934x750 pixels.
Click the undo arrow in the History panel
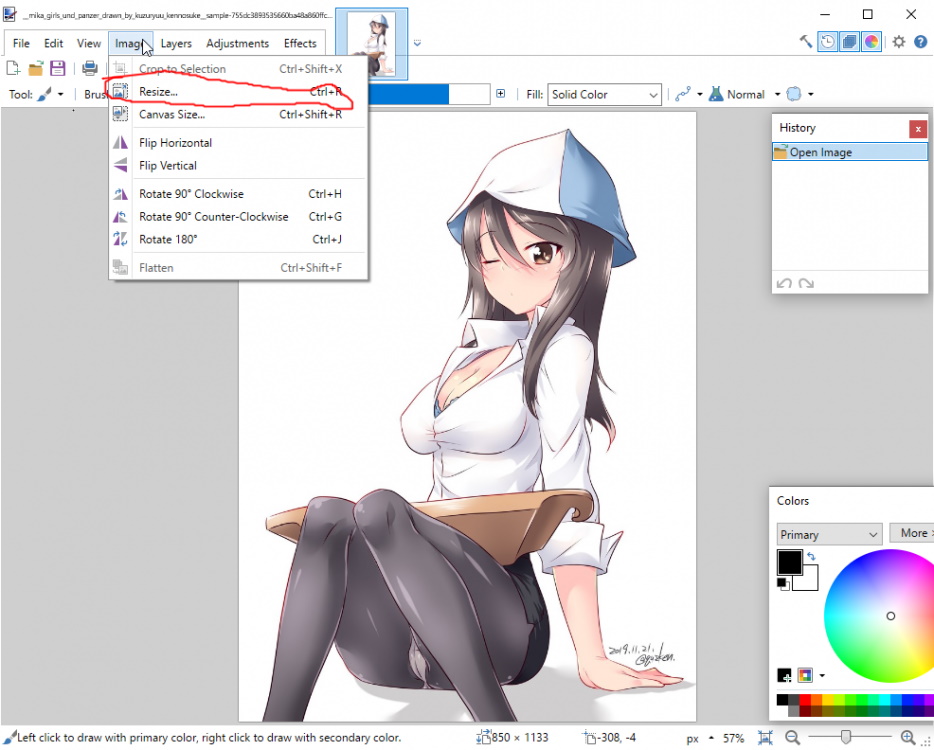784,283
